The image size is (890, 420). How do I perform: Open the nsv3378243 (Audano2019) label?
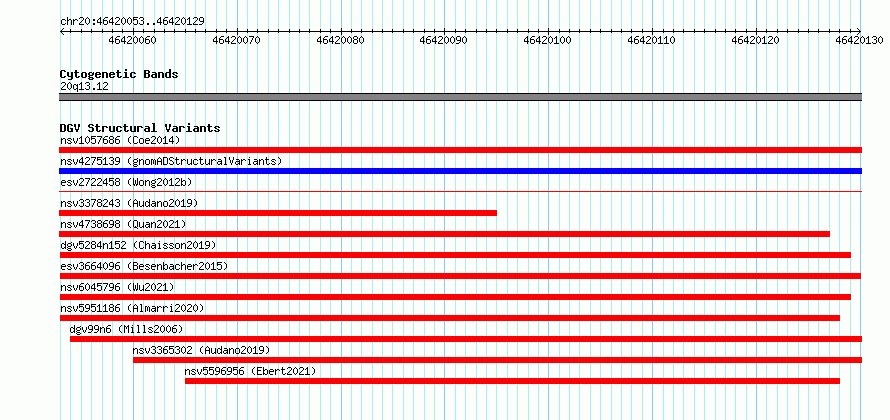tap(129, 203)
